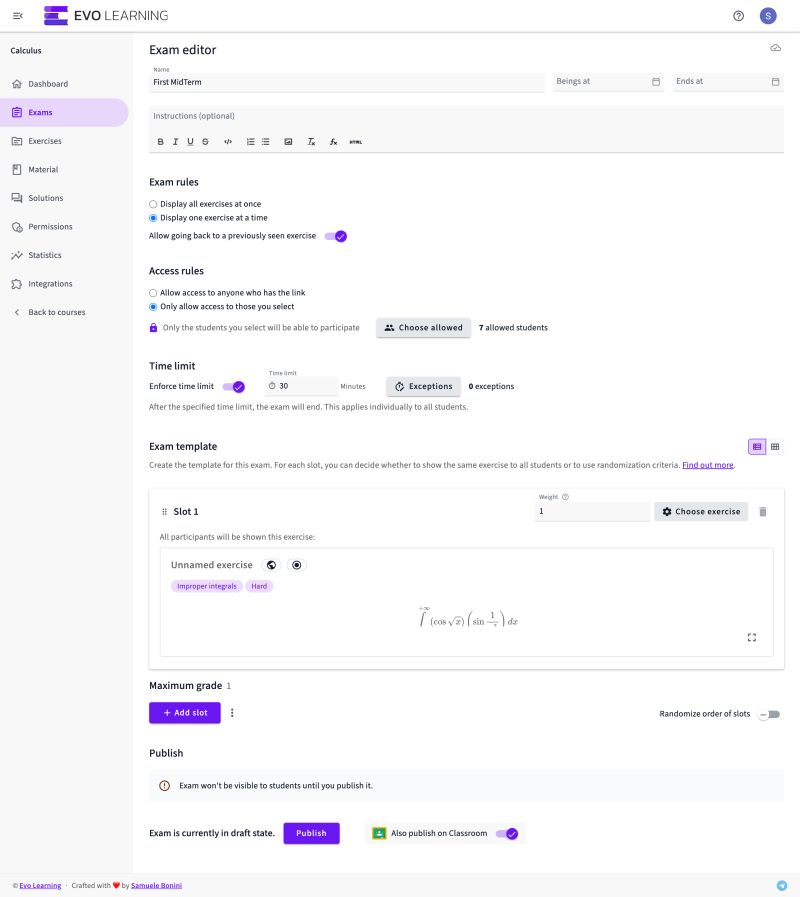Open the Beings at date picker
The image size is (800, 897).
click(655, 81)
